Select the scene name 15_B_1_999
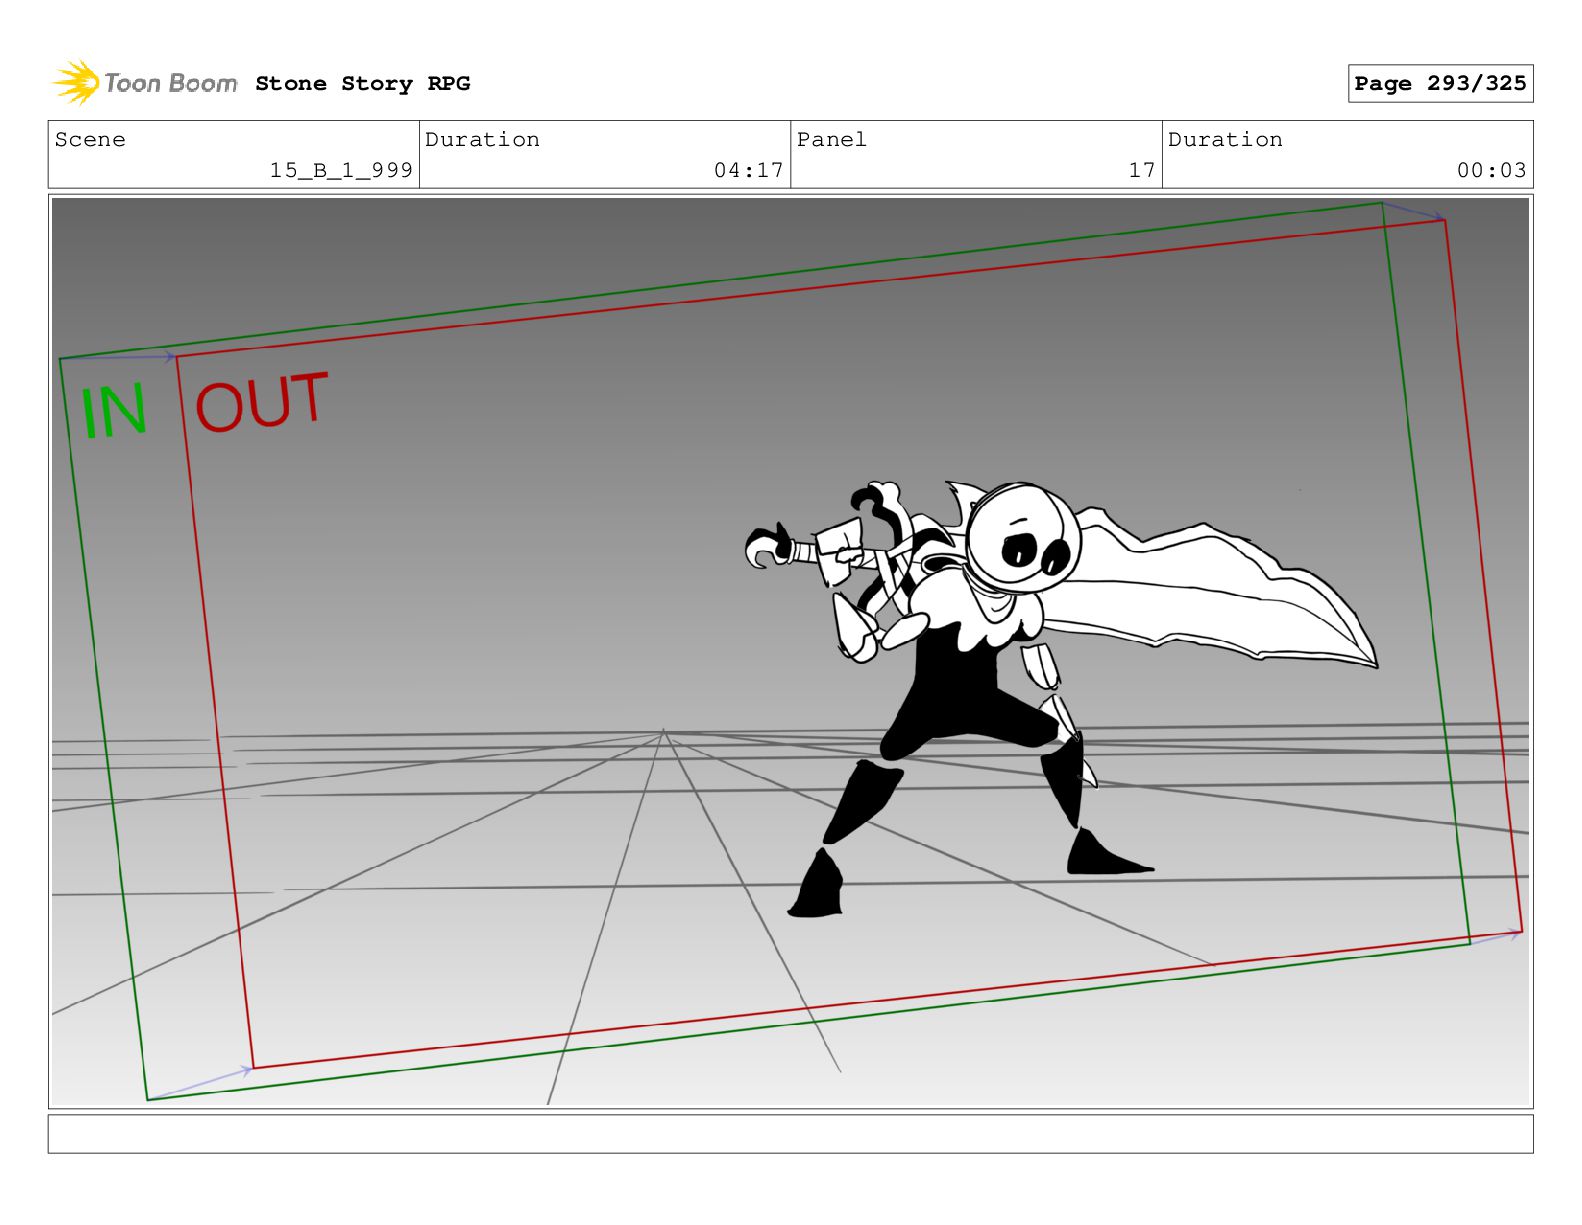 341,170
